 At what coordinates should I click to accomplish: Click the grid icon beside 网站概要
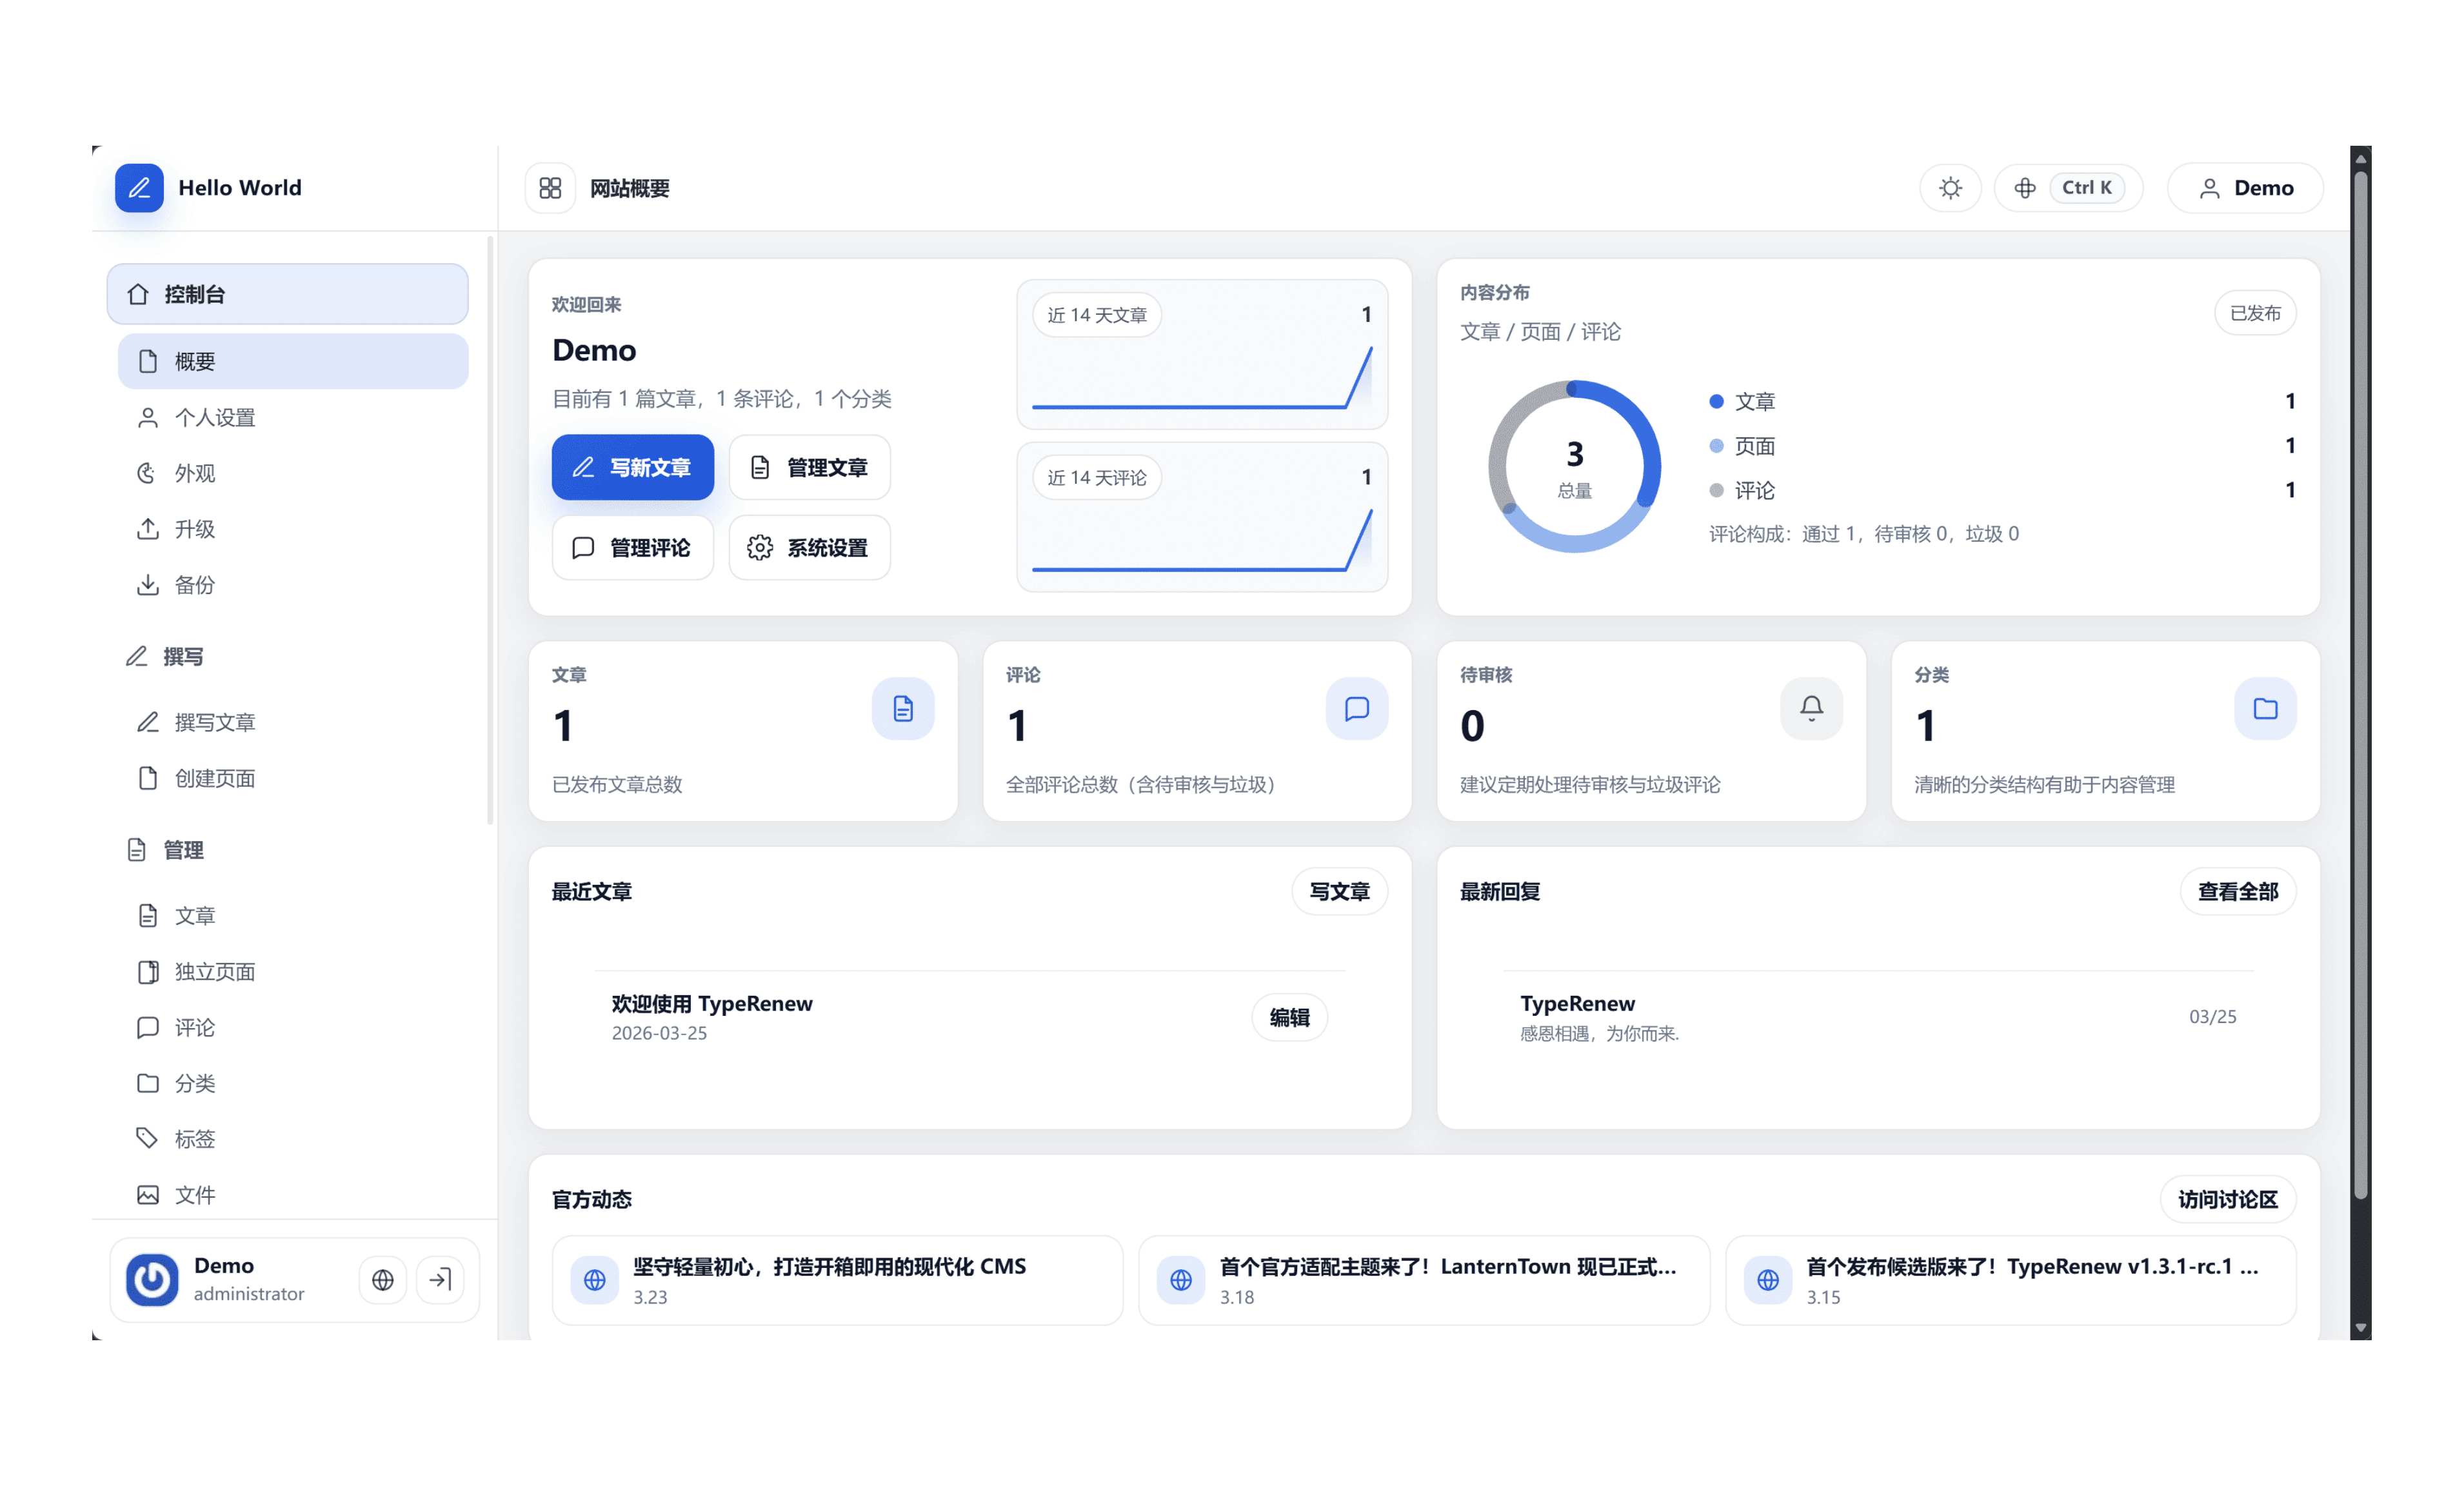tap(550, 188)
